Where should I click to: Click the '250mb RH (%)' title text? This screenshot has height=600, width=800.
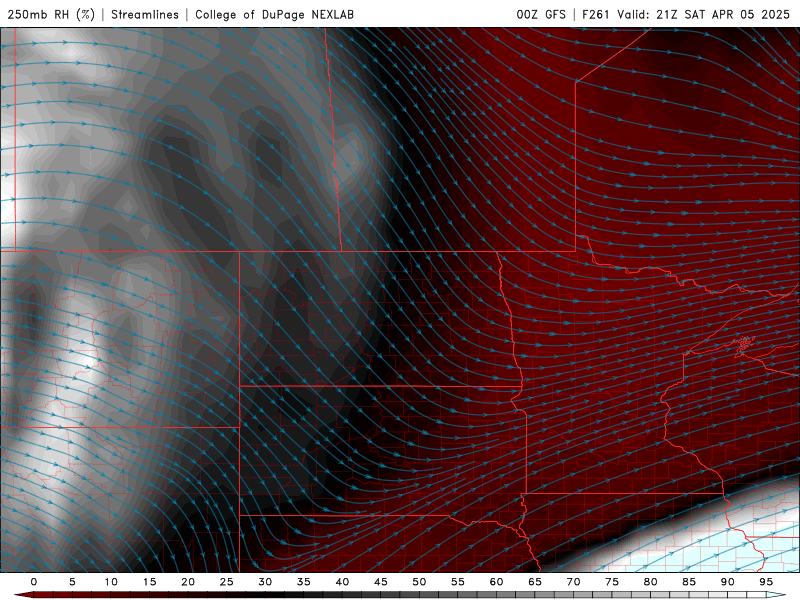coord(52,14)
